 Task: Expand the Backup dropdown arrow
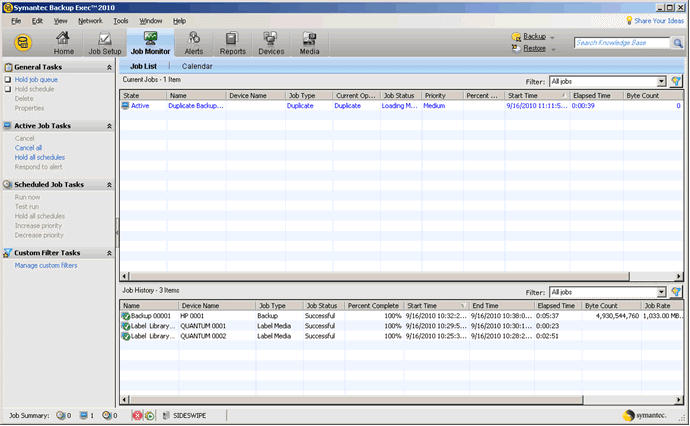coord(553,37)
